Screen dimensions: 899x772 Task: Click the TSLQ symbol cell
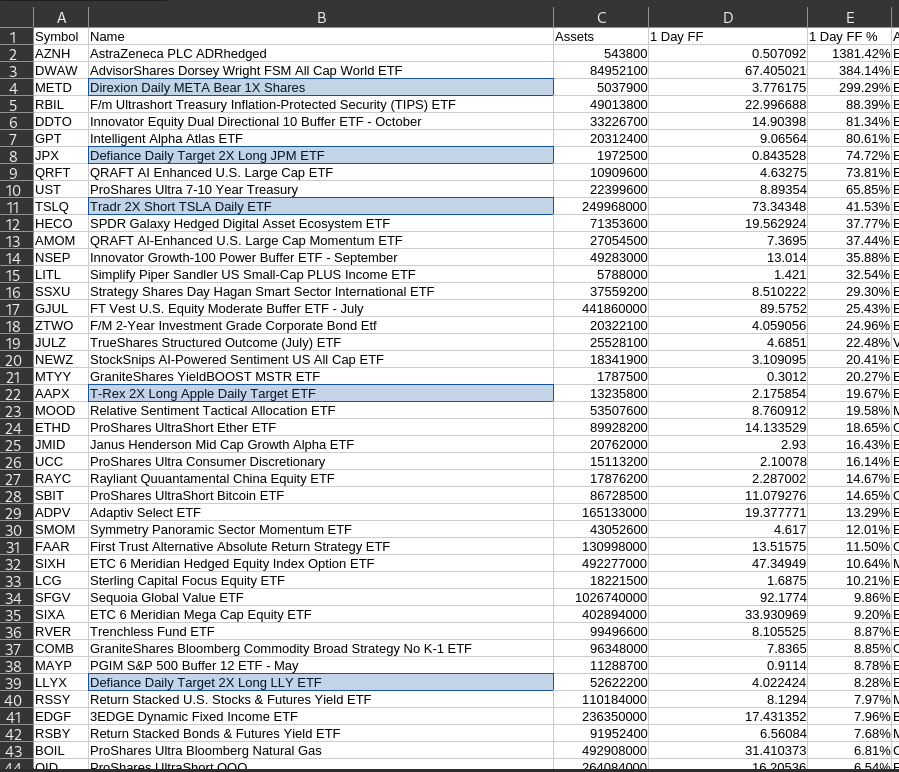point(61,207)
